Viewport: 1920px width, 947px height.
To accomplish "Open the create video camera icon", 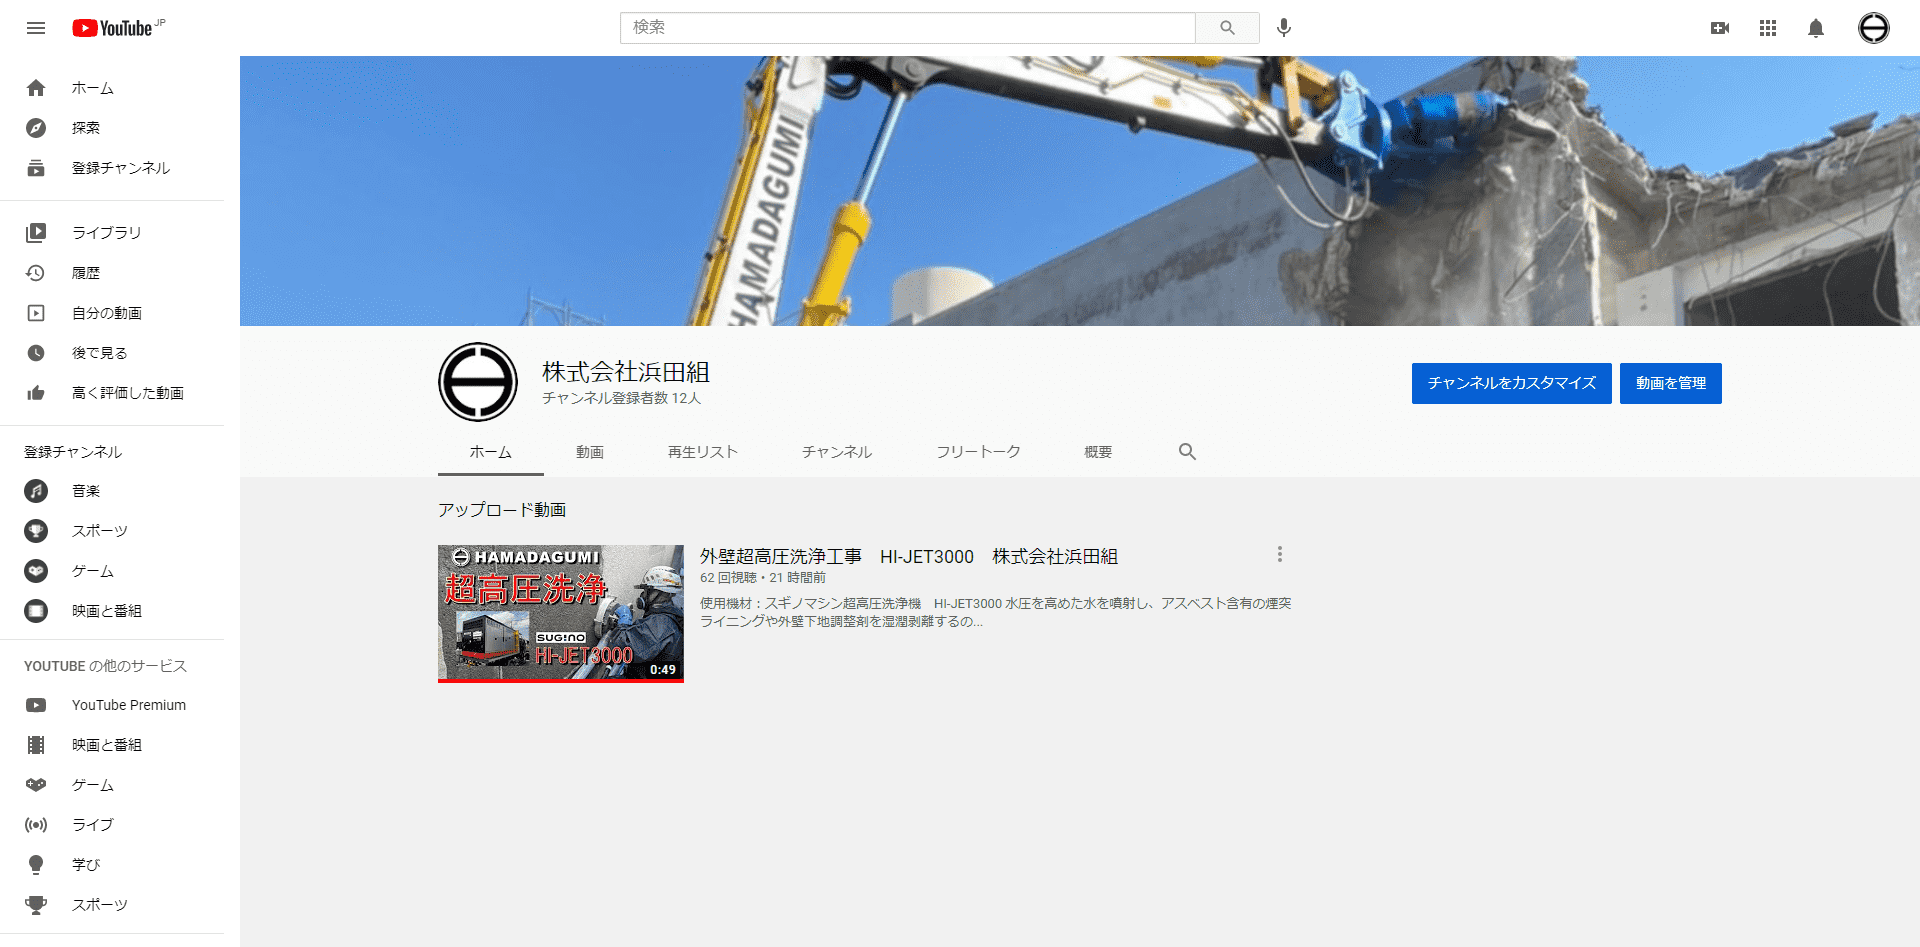I will pyautogui.click(x=1720, y=28).
